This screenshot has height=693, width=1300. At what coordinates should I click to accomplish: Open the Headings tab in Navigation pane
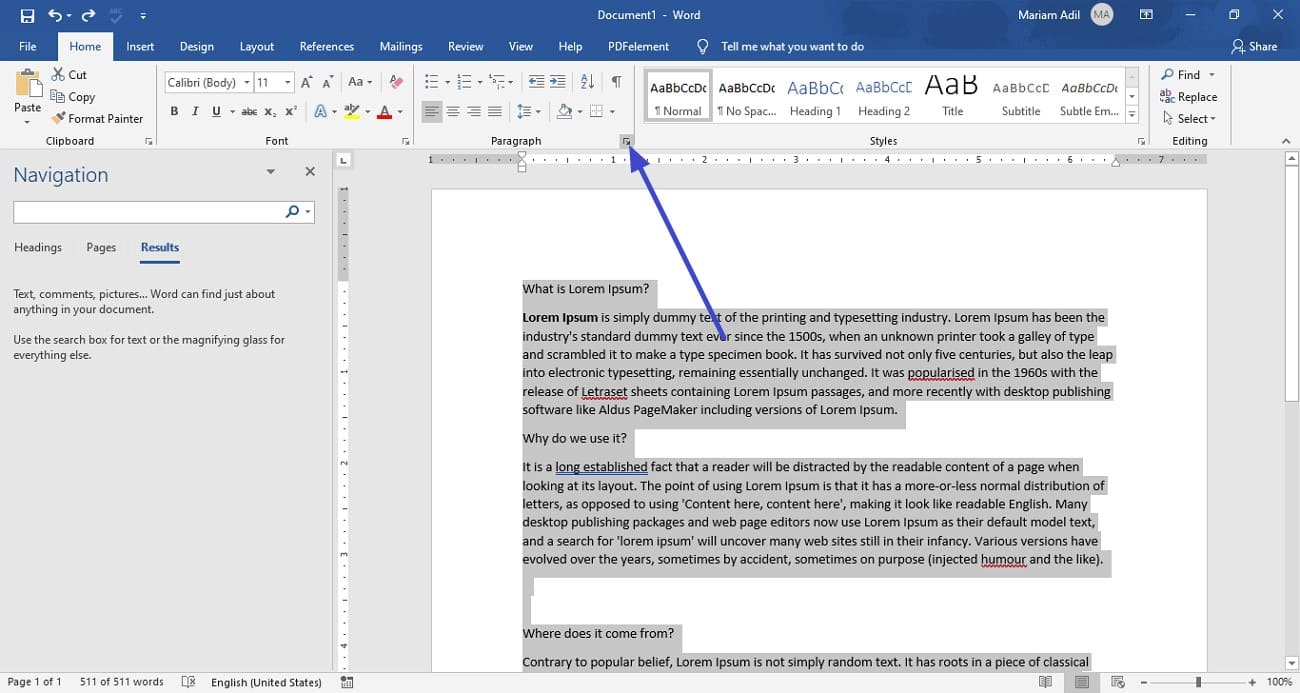37,247
